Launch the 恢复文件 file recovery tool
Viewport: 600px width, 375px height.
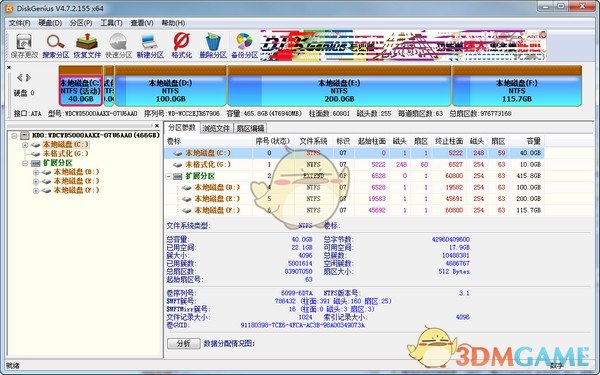[x=87, y=46]
